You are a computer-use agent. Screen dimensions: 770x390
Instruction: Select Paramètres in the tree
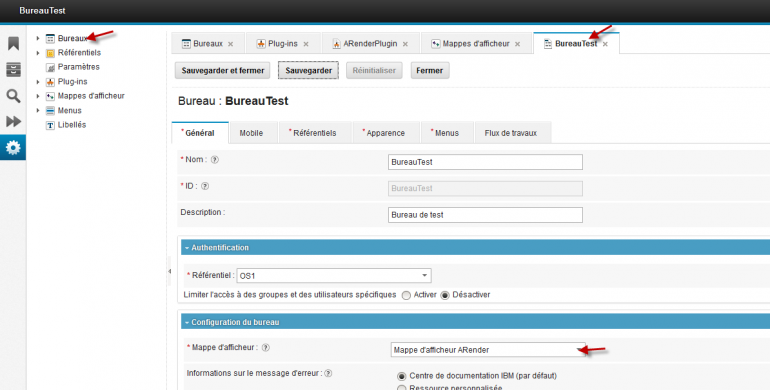[x=79, y=67]
